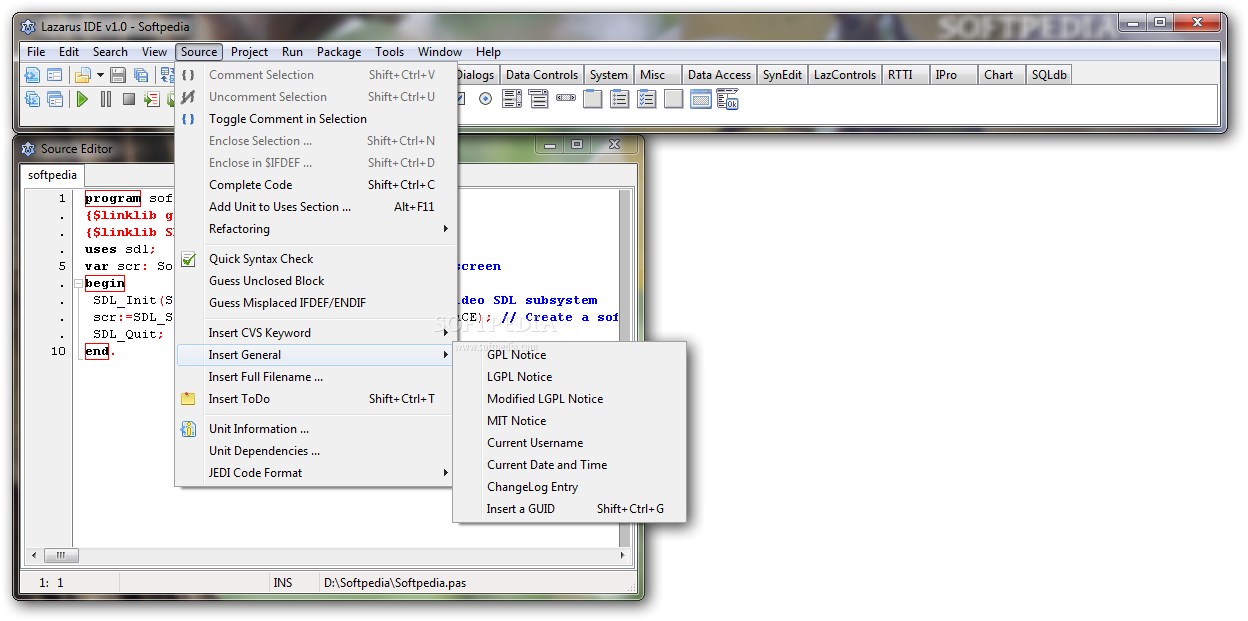Click the View Units toolbar icon
Screen dimensions: 1248x621
click(33, 99)
